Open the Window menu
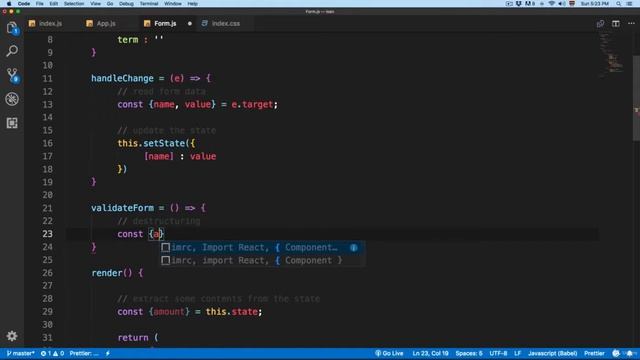 click(x=173, y=4)
